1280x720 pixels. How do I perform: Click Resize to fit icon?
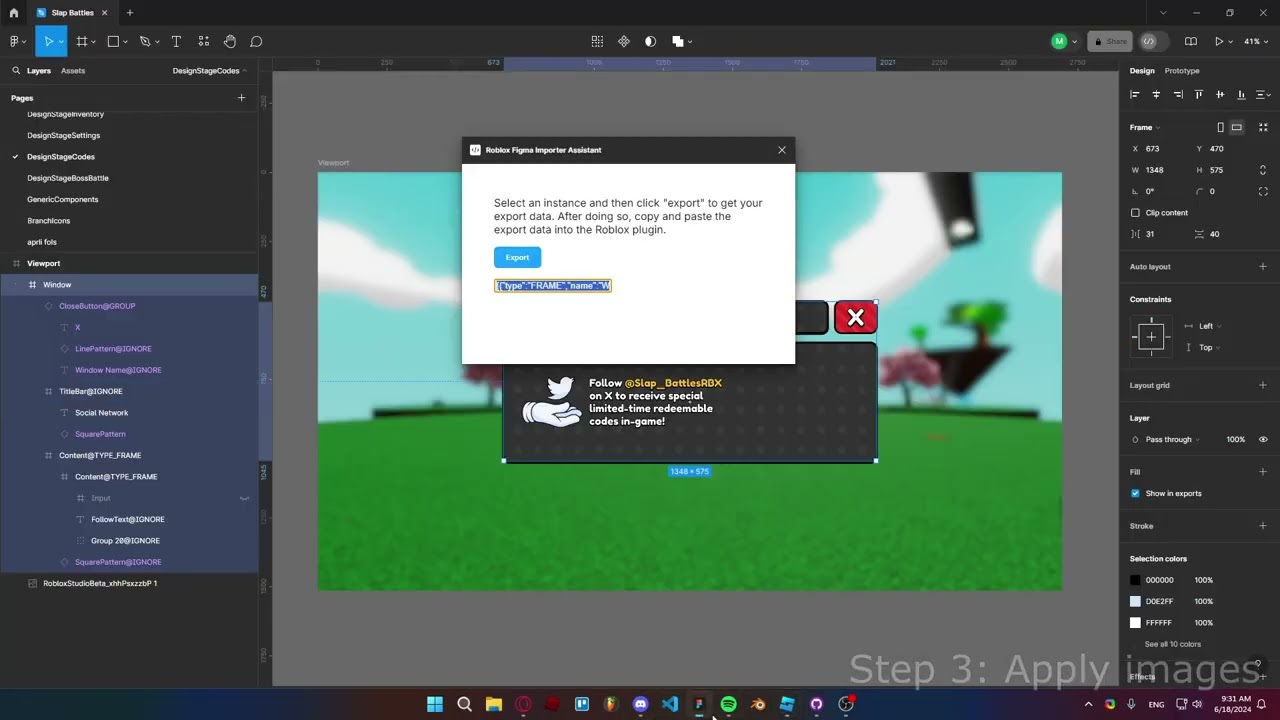(1263, 128)
